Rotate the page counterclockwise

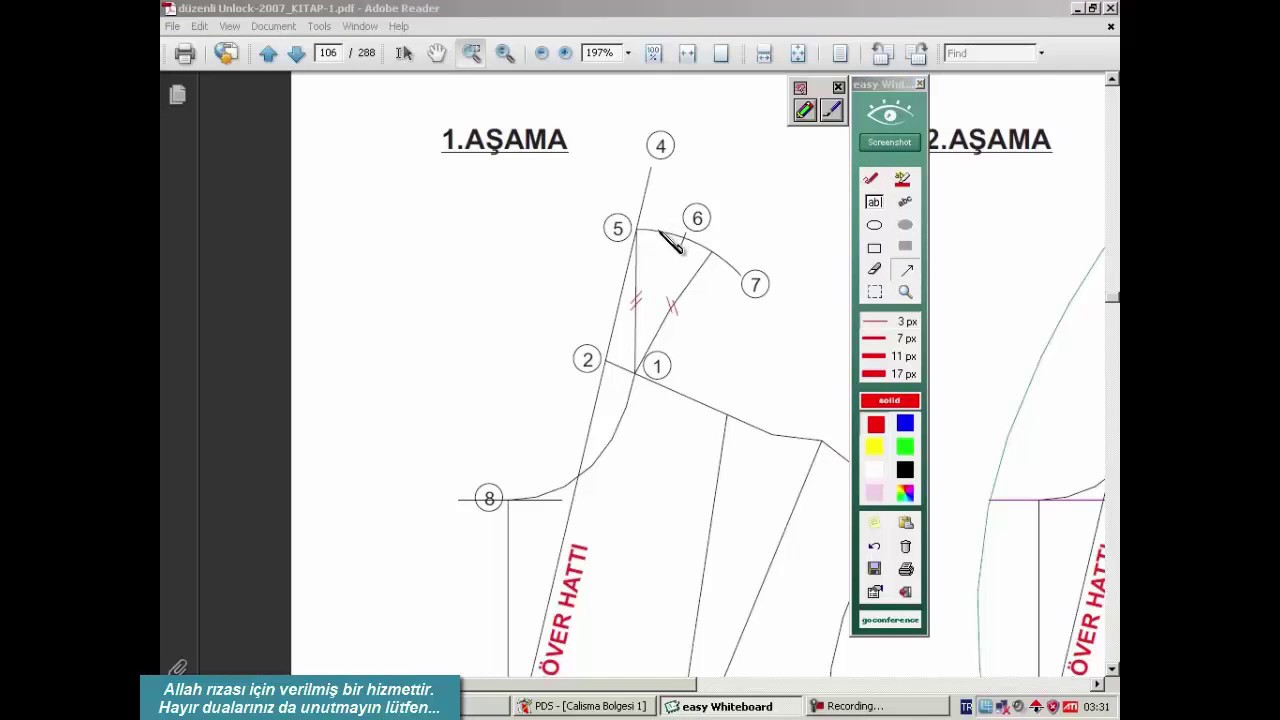click(x=882, y=53)
